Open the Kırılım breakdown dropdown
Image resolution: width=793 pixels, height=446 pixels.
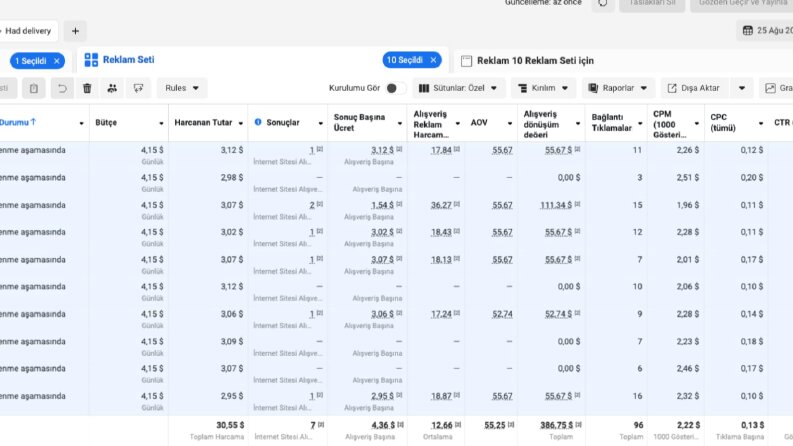point(543,88)
